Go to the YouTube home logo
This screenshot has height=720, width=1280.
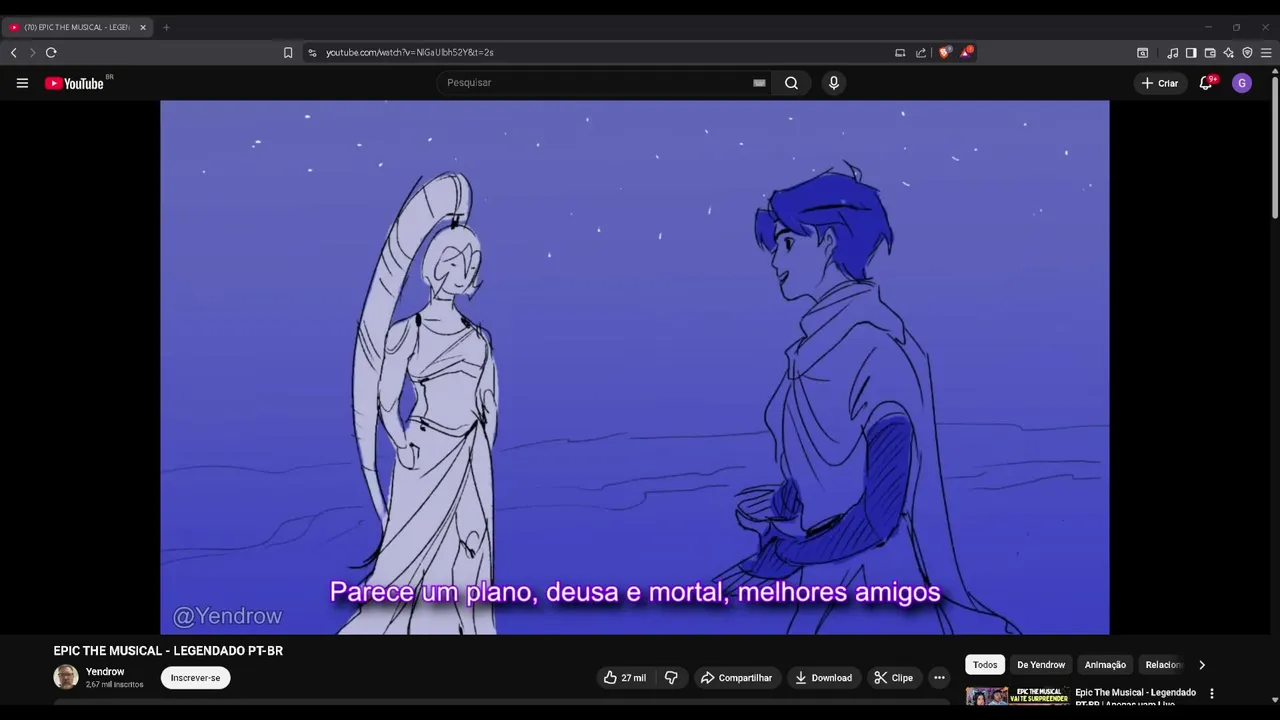tap(74, 83)
